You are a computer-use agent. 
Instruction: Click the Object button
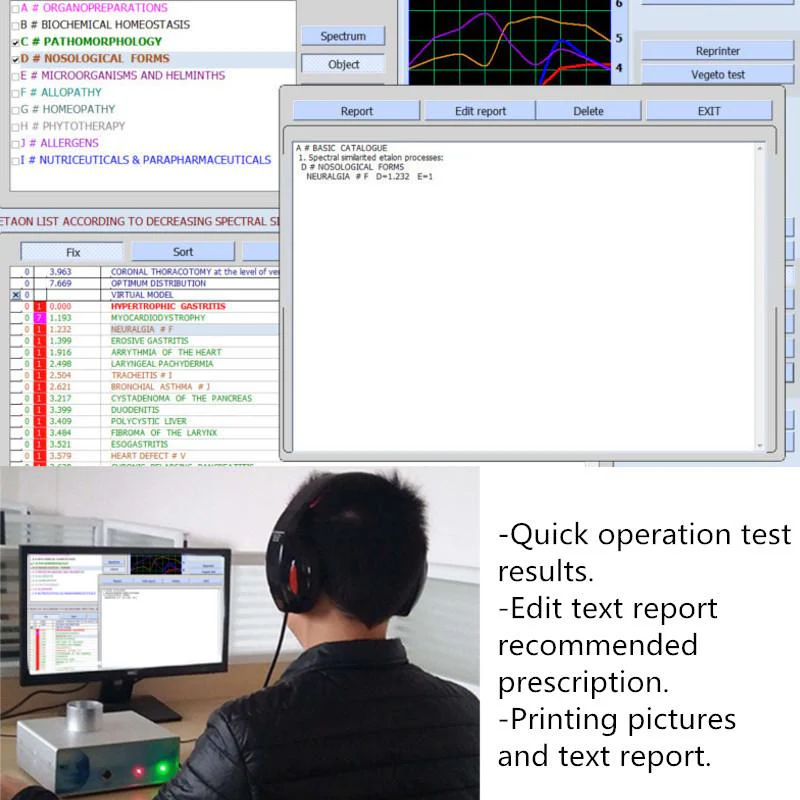point(343,64)
